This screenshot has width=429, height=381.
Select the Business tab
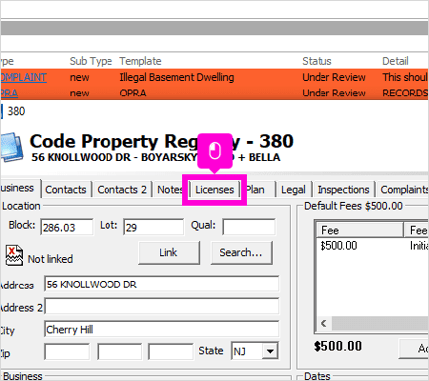[20, 188]
